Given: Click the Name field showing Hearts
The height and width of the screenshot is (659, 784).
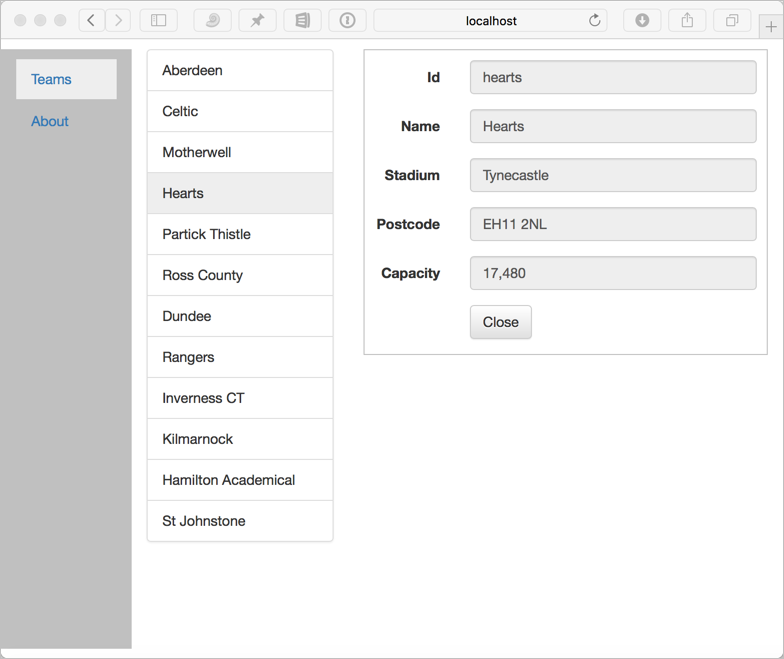Looking at the screenshot, I should point(613,126).
